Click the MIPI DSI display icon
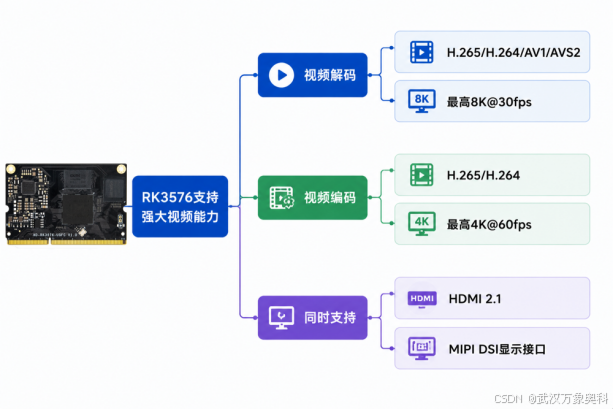 [421, 349]
